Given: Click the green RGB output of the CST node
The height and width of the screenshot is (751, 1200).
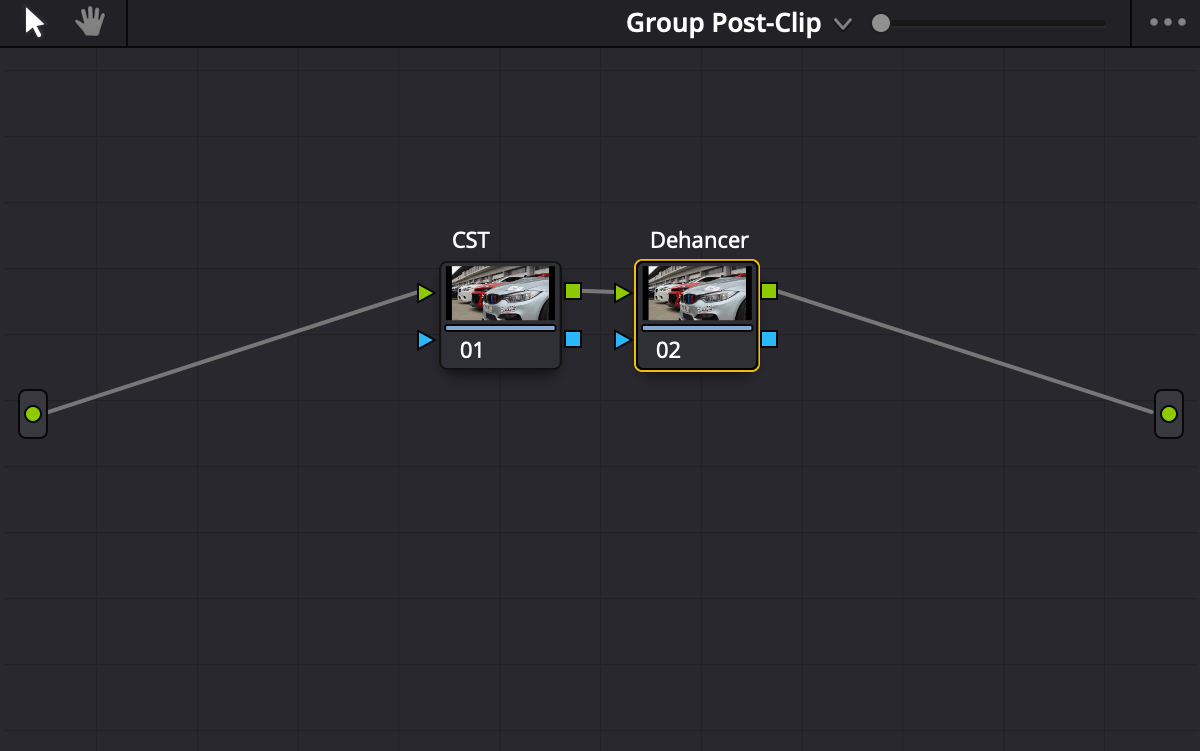Looking at the screenshot, I should pyautogui.click(x=571, y=293).
